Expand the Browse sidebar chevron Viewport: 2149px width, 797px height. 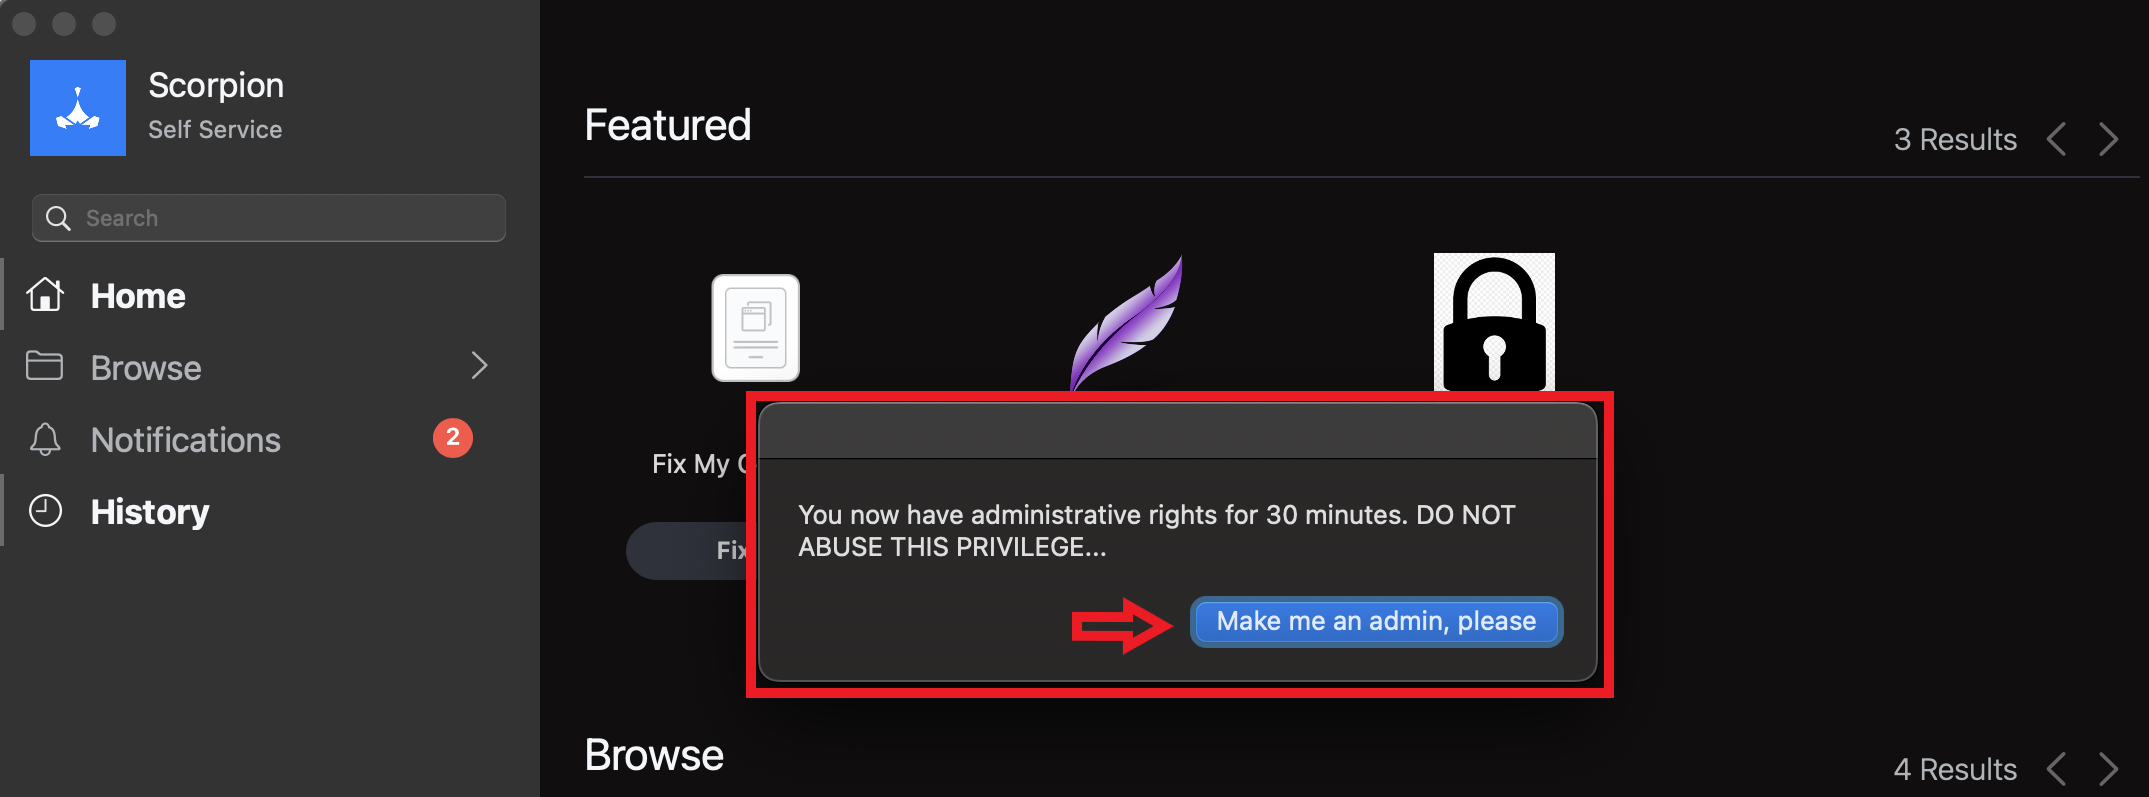pyautogui.click(x=479, y=366)
